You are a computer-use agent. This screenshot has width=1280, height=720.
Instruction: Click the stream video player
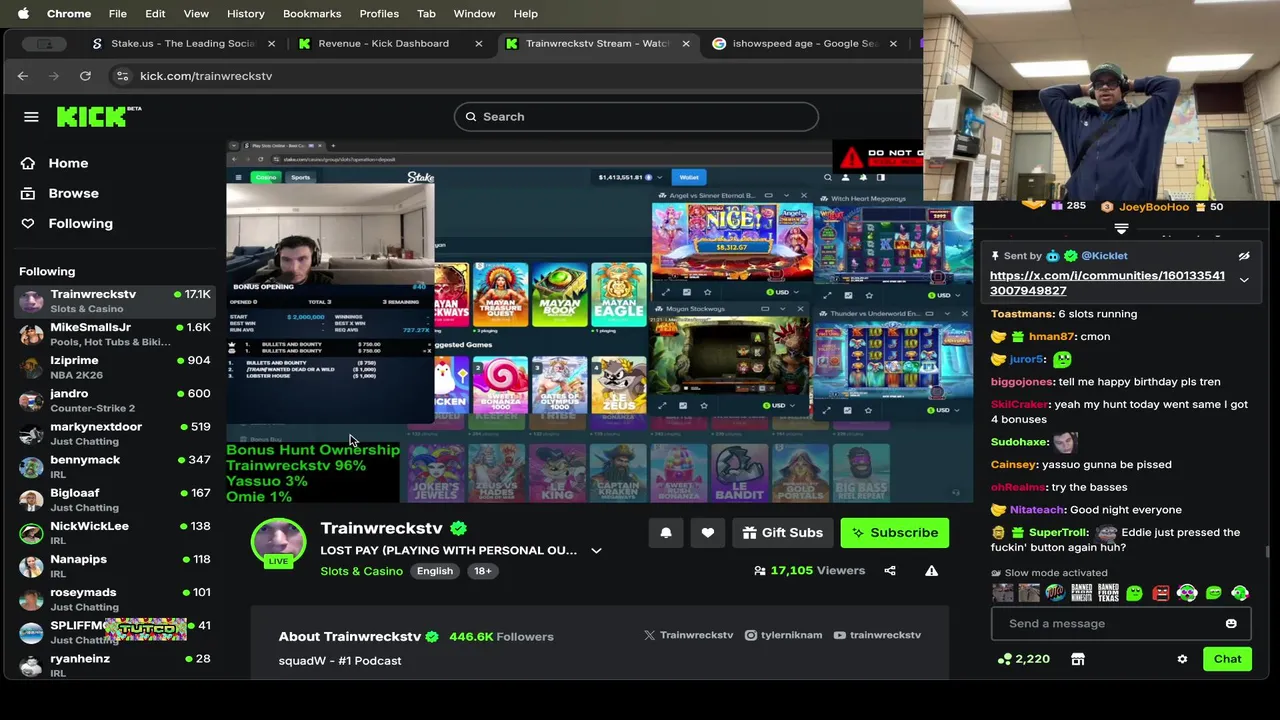(x=598, y=322)
